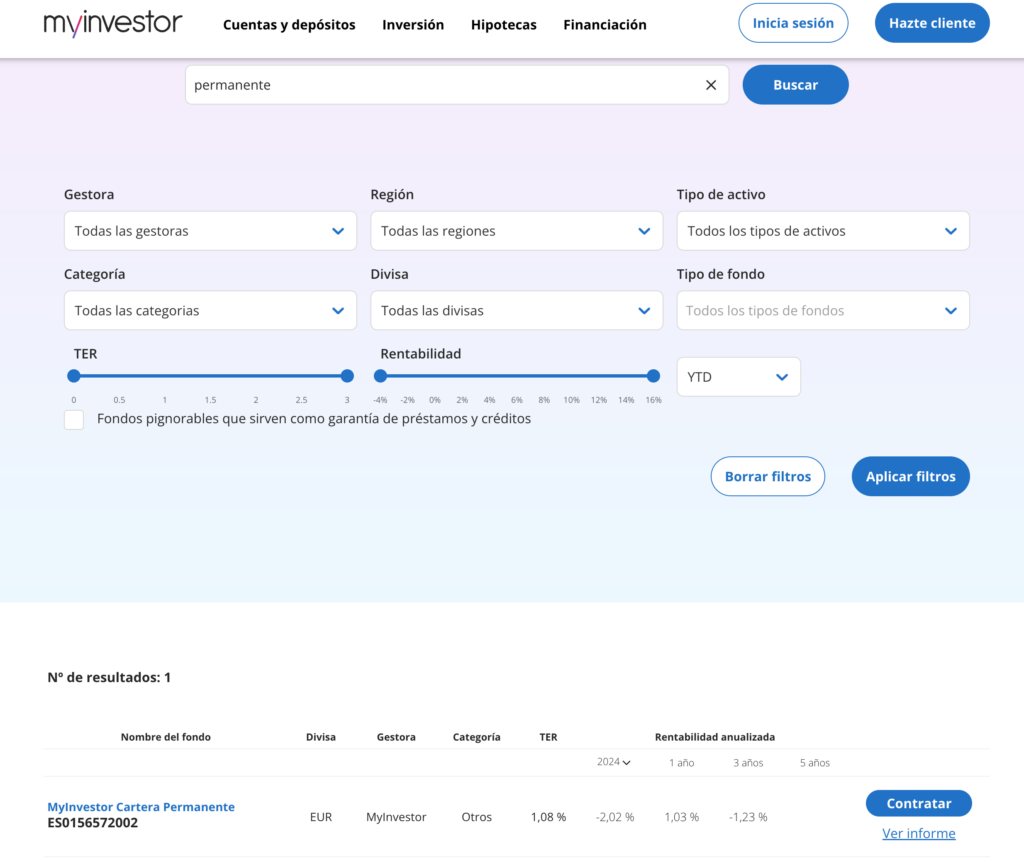Image resolution: width=1024 pixels, height=863 pixels.
Task: Click the 1 año return value 1,03 %
Action: click(682, 817)
